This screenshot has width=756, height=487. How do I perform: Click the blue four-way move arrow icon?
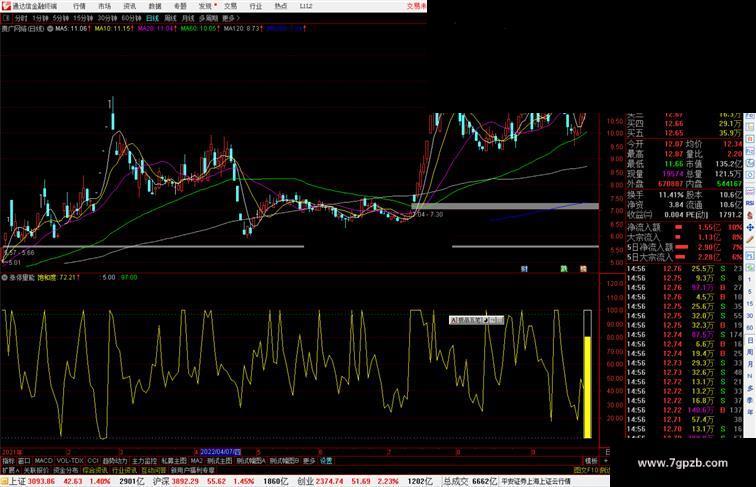[750, 227]
